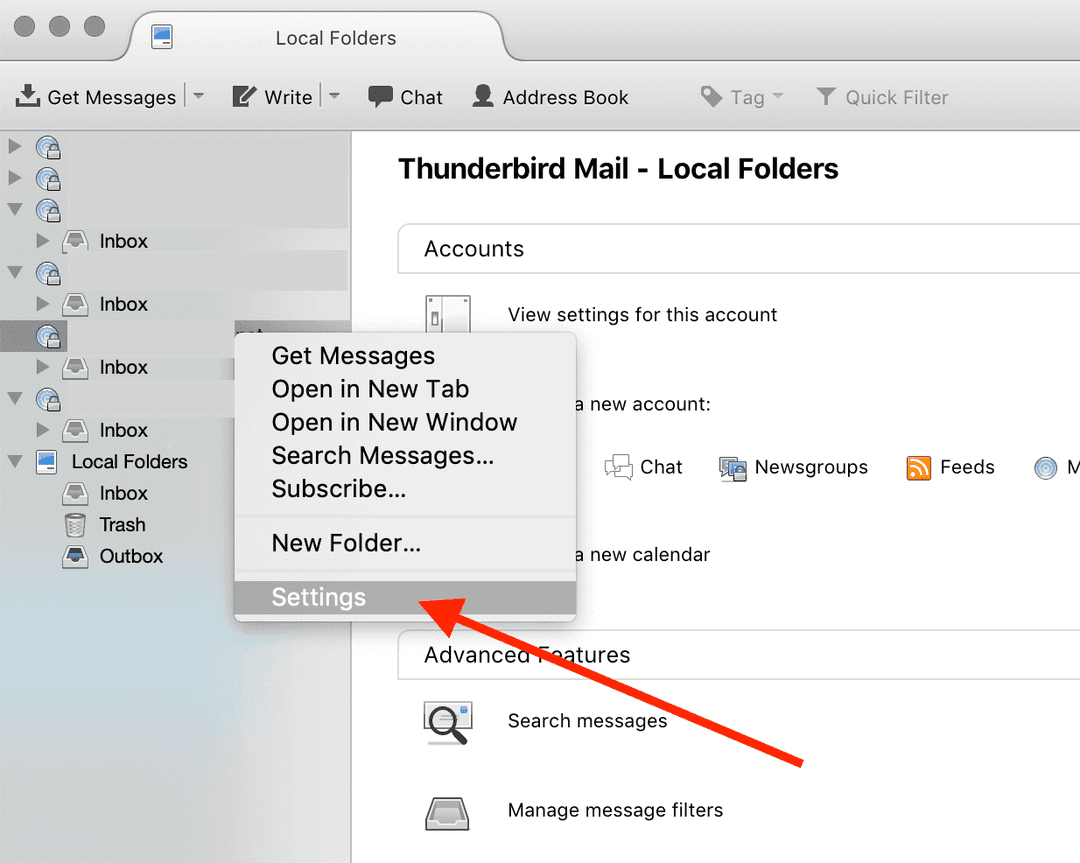Open the Trash folder
Image resolution: width=1080 pixels, height=863 pixels.
pyautogui.click(x=123, y=525)
